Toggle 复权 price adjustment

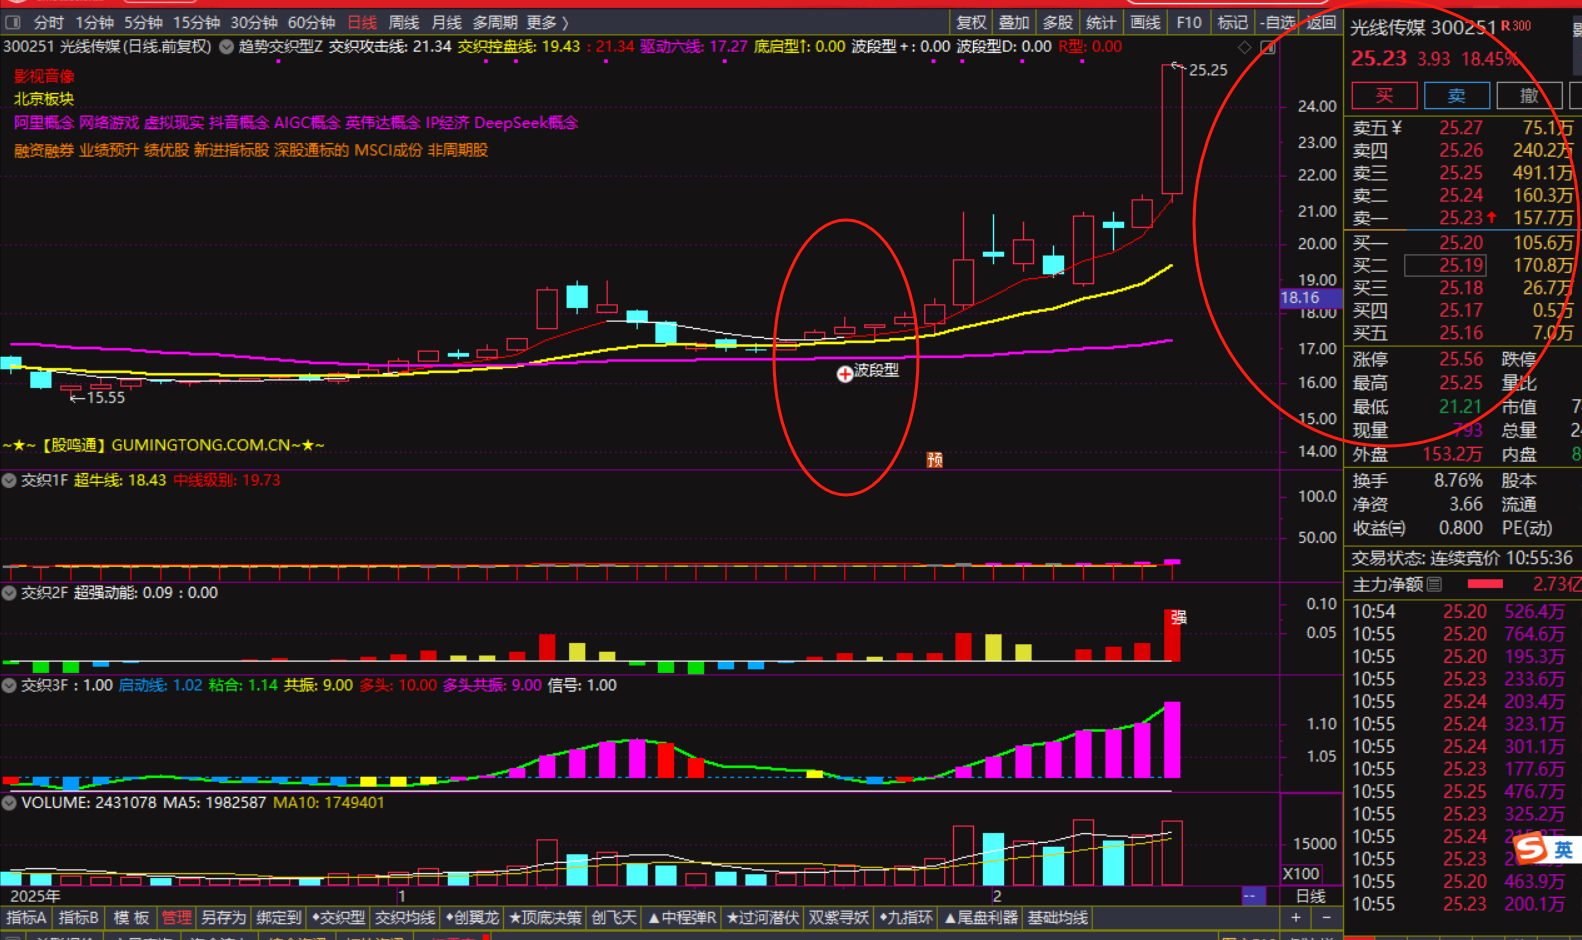point(970,22)
